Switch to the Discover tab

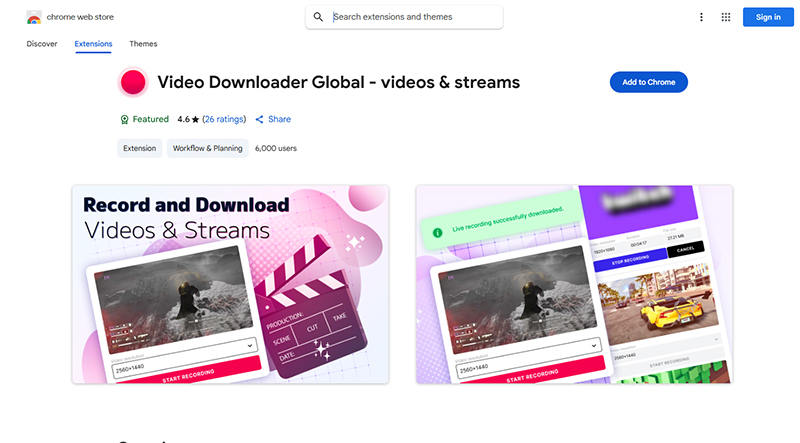pyautogui.click(x=42, y=44)
